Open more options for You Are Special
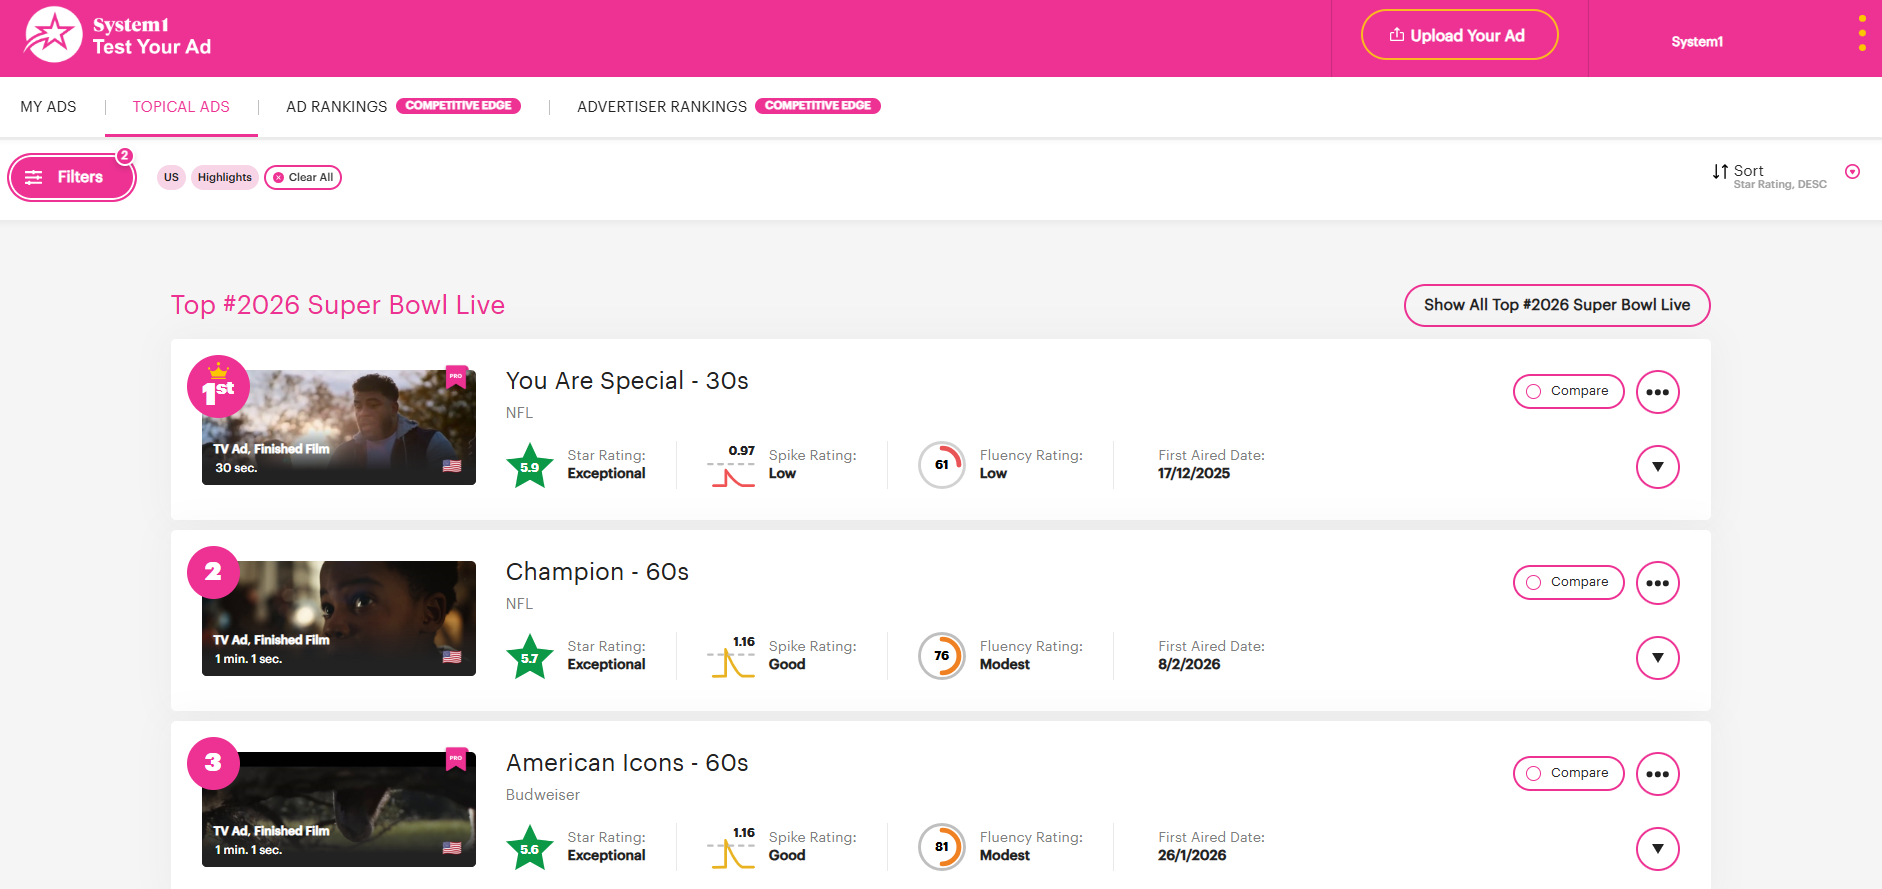Viewport: 1882px width, 889px height. pos(1657,392)
